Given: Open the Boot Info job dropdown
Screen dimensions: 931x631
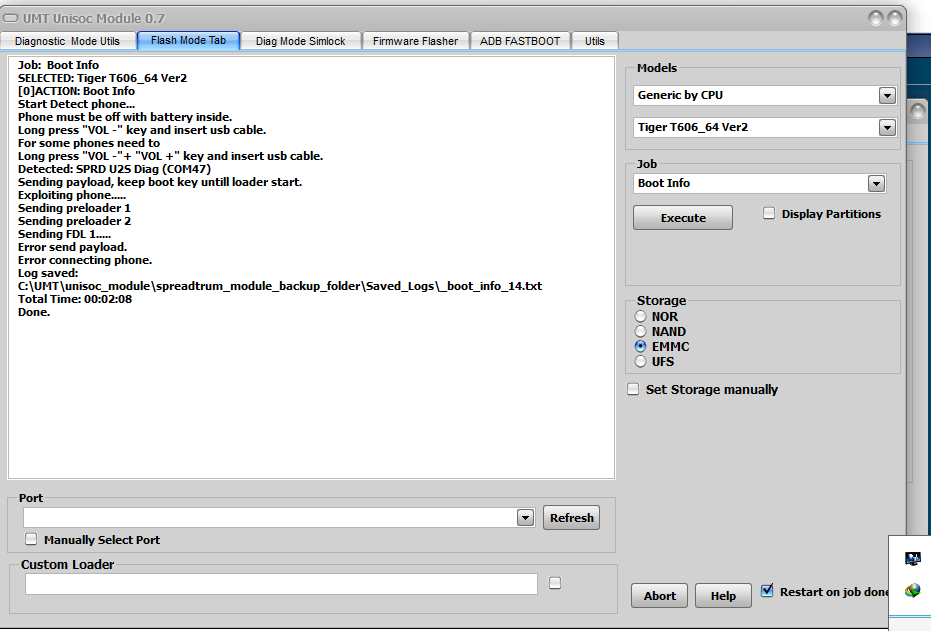Looking at the screenshot, I should [876, 183].
